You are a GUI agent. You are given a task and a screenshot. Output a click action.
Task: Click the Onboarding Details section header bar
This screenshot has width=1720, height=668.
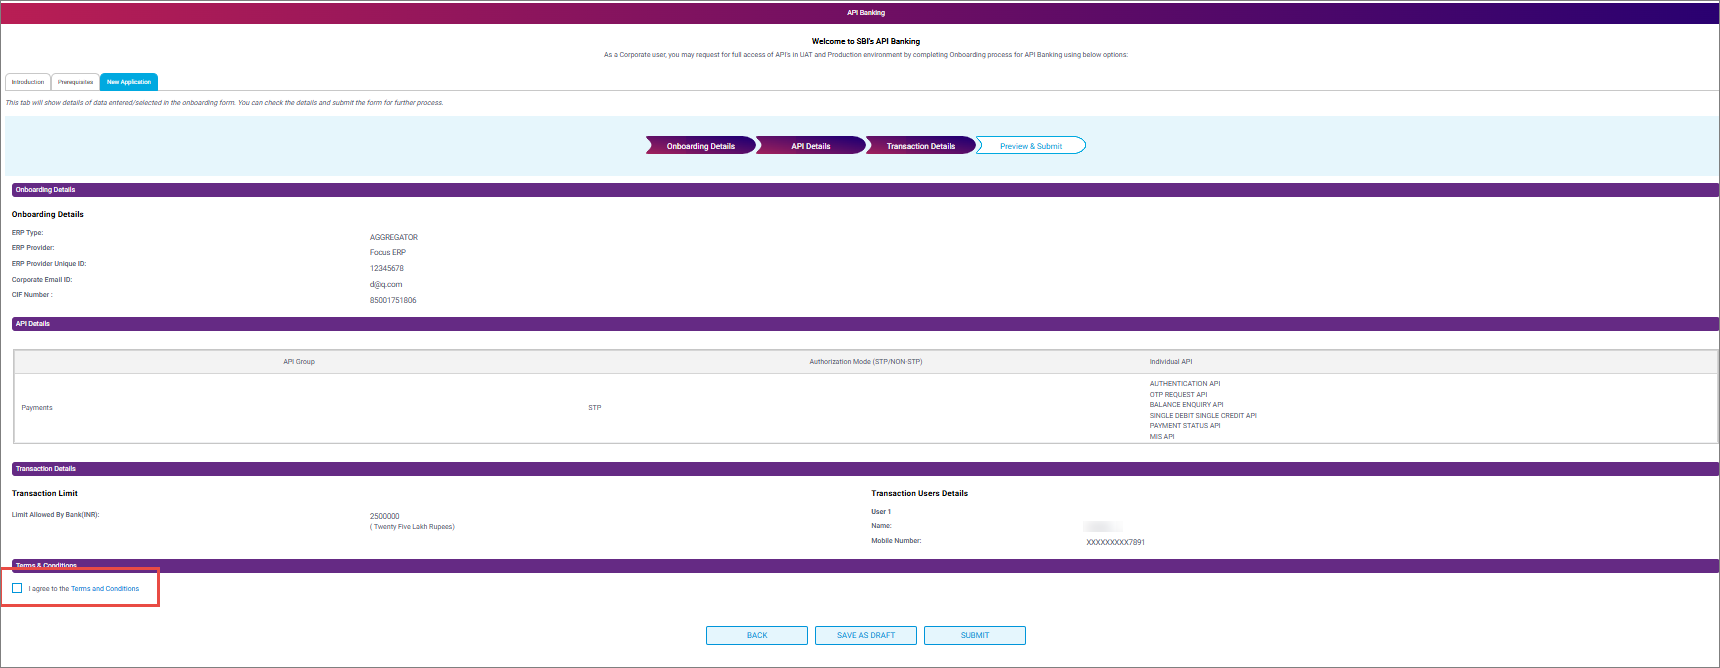tap(860, 189)
